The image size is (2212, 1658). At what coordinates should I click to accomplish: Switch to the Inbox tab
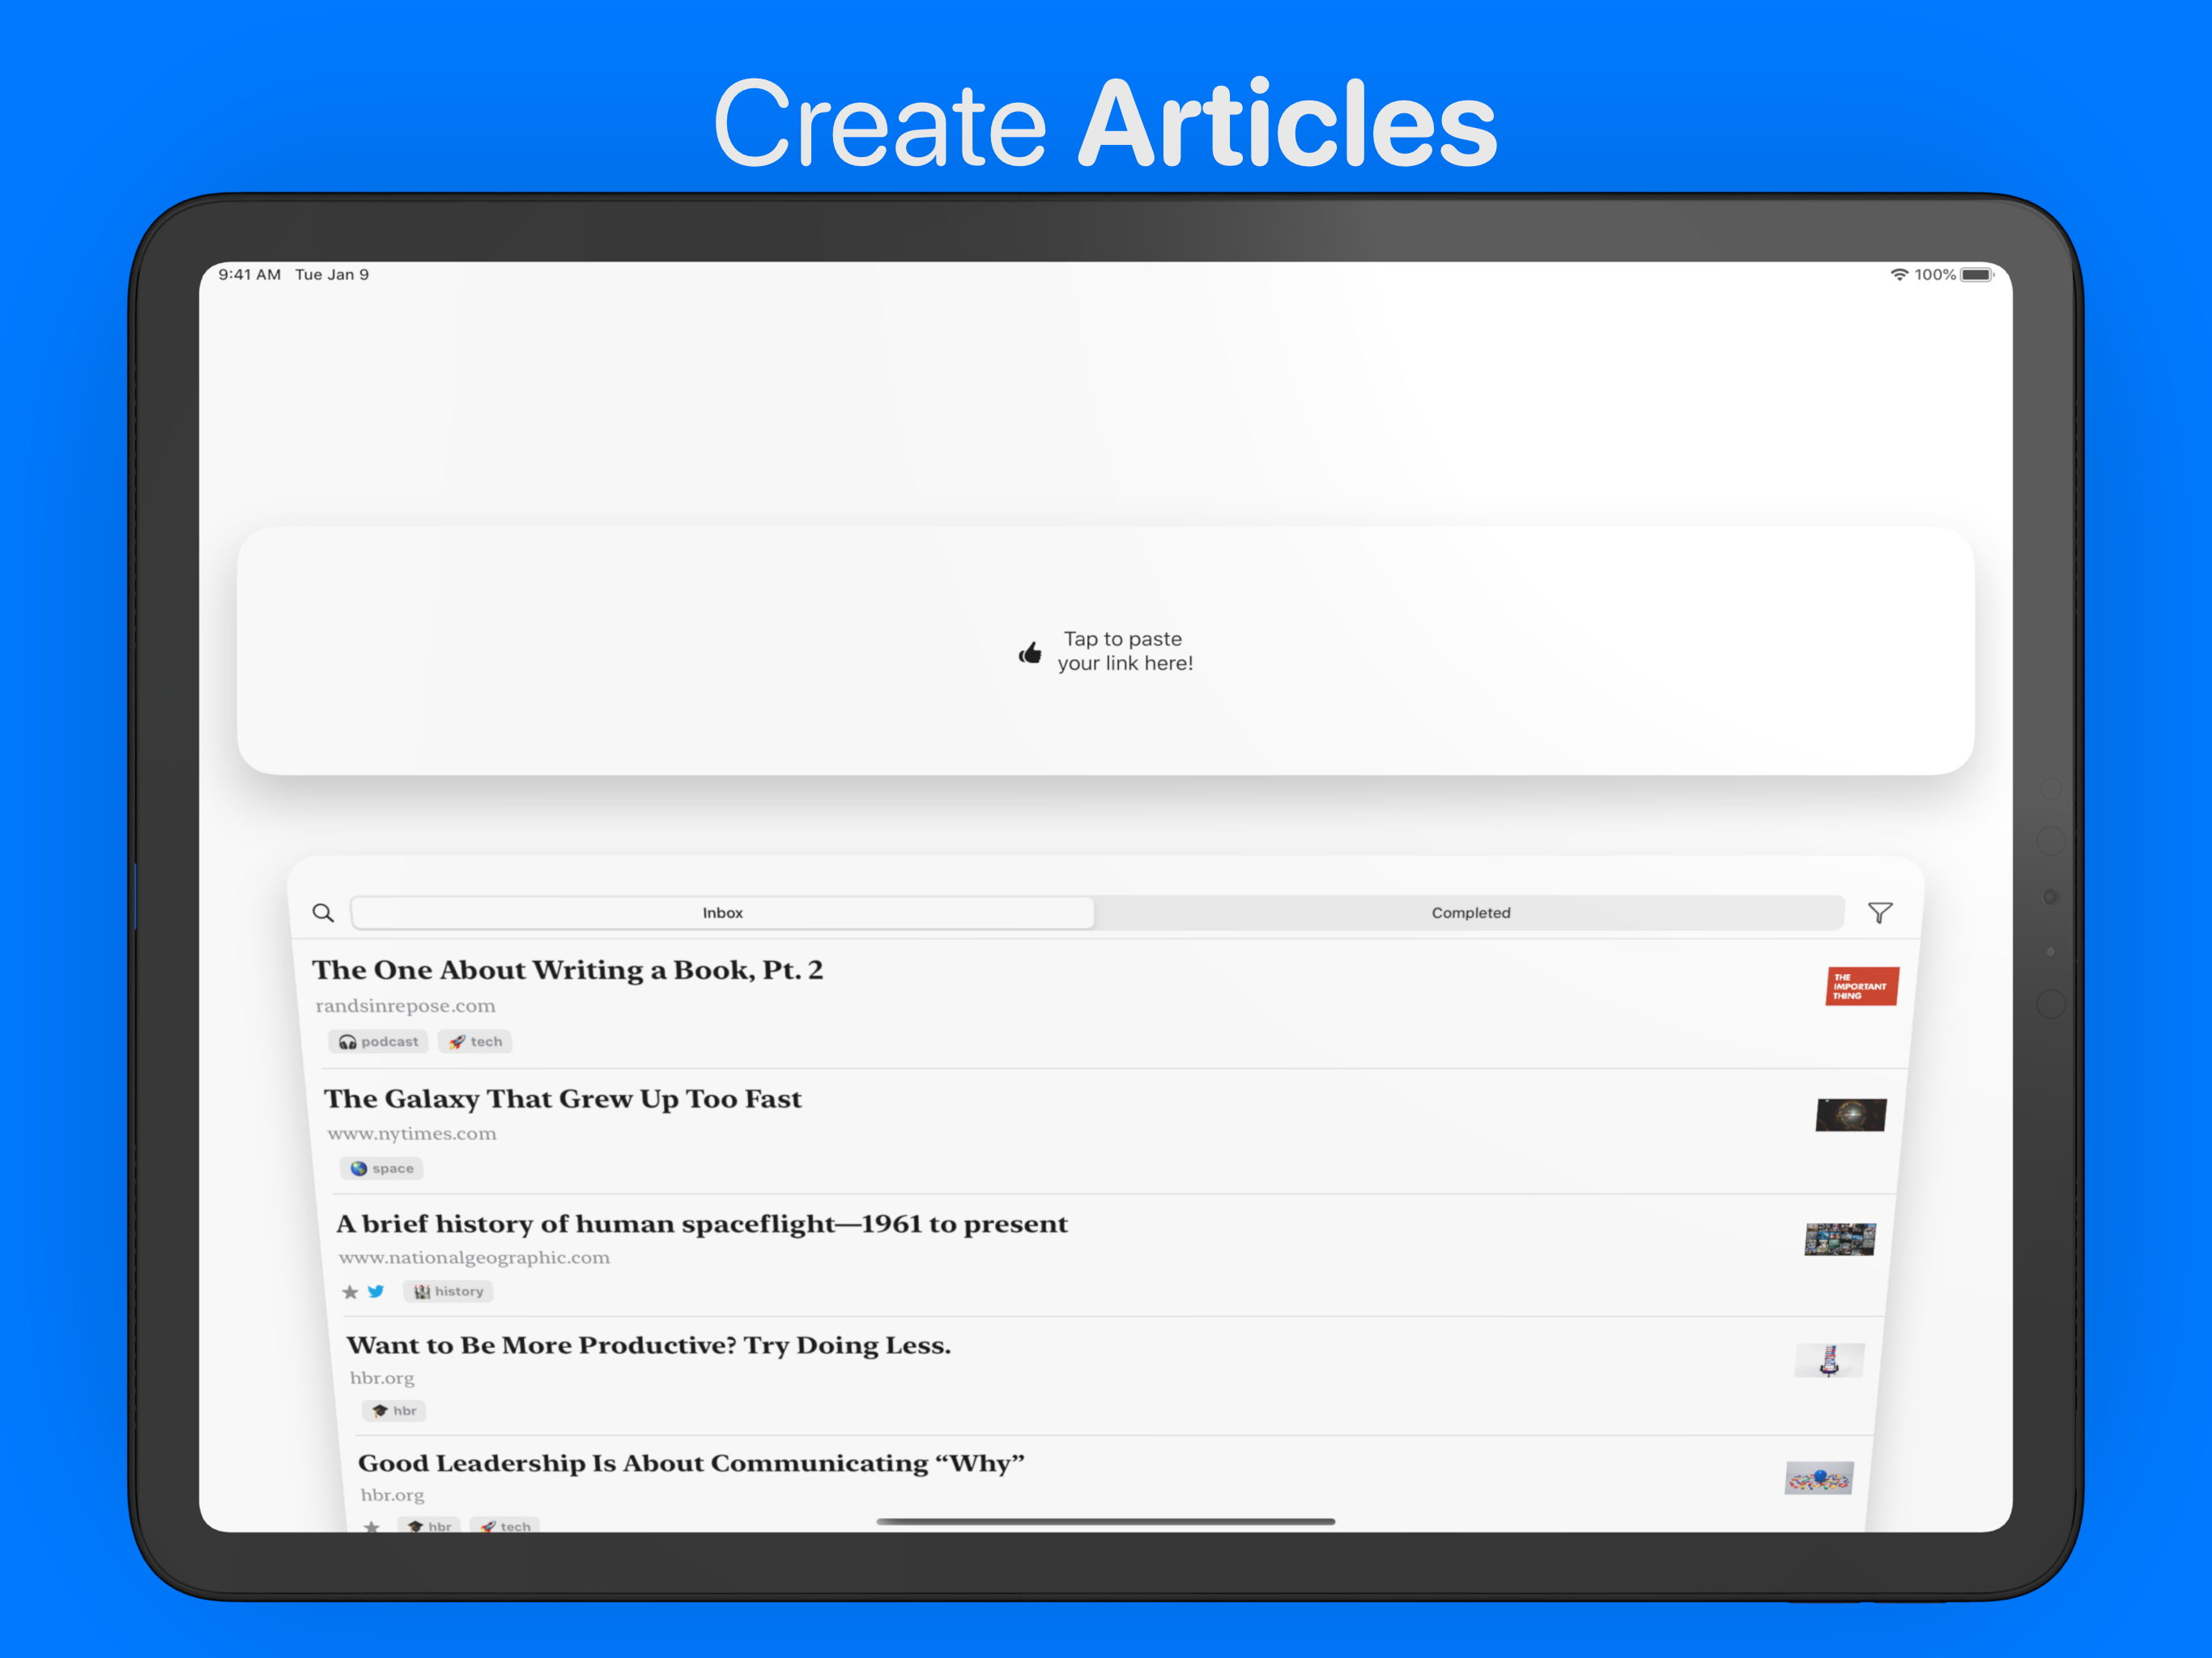723,913
